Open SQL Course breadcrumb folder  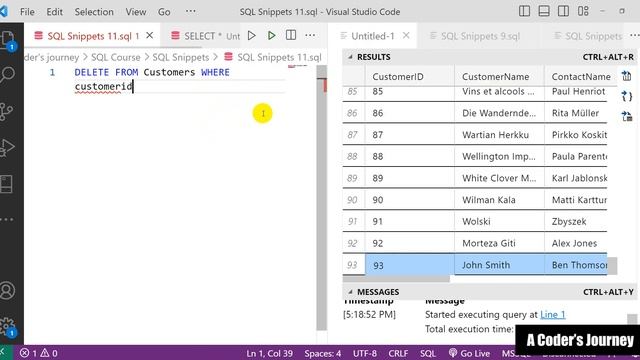(116, 57)
